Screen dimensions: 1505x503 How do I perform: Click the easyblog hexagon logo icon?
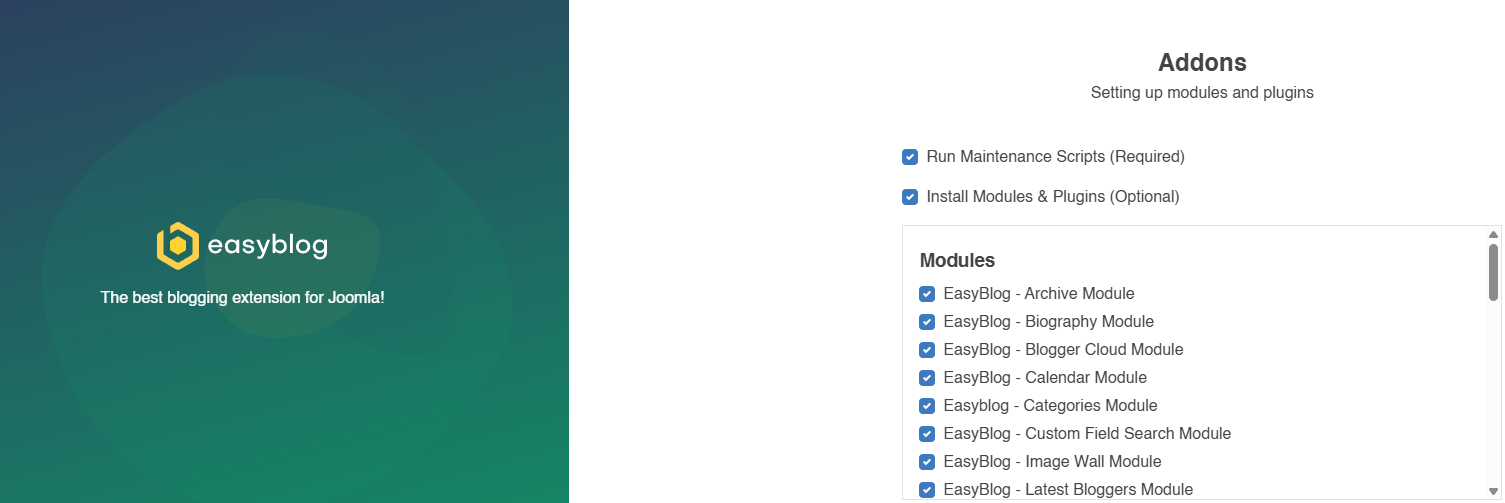(x=177, y=246)
